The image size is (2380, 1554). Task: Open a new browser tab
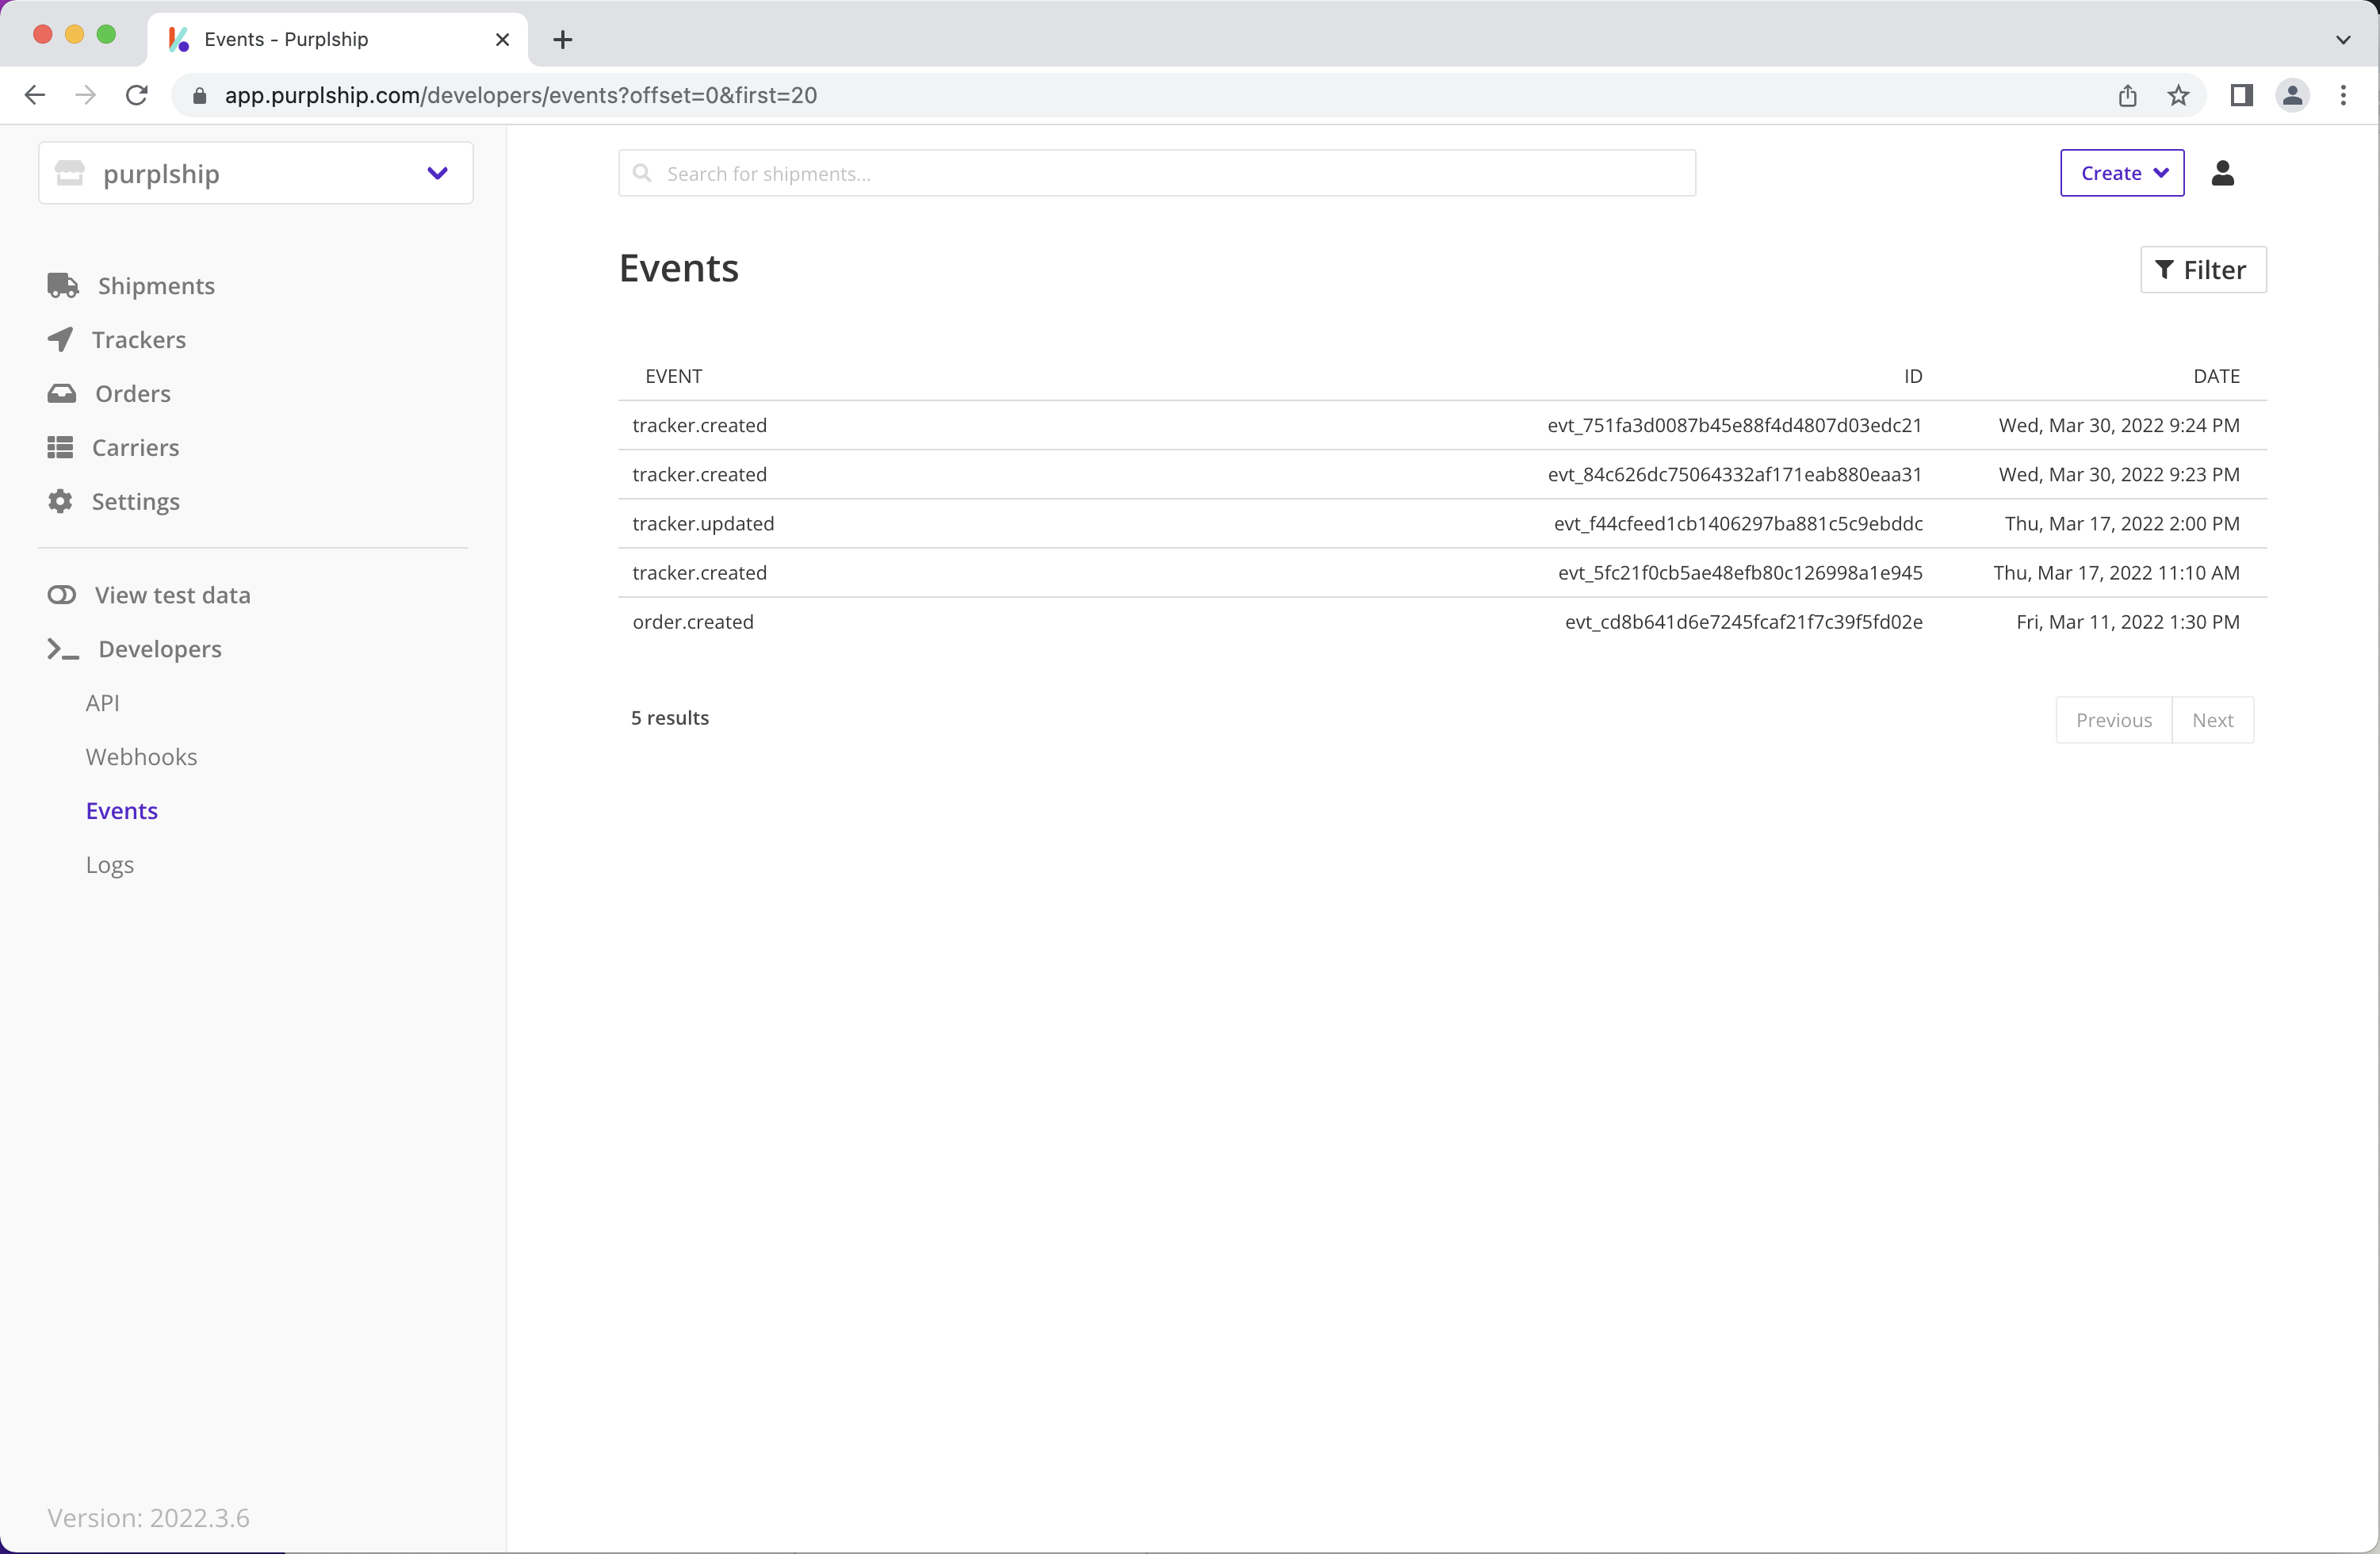click(x=563, y=40)
